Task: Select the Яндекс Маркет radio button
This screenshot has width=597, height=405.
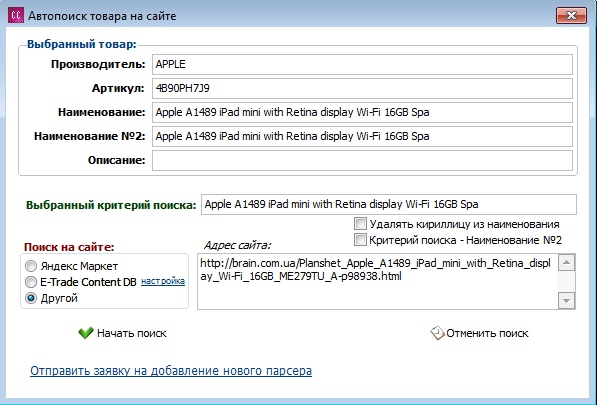Action: [x=31, y=266]
